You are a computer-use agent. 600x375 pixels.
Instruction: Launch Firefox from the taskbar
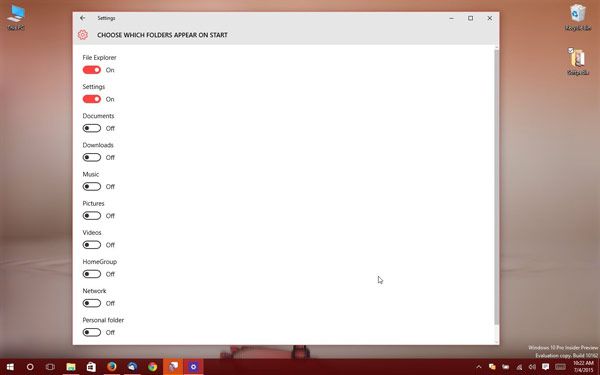tap(112, 367)
